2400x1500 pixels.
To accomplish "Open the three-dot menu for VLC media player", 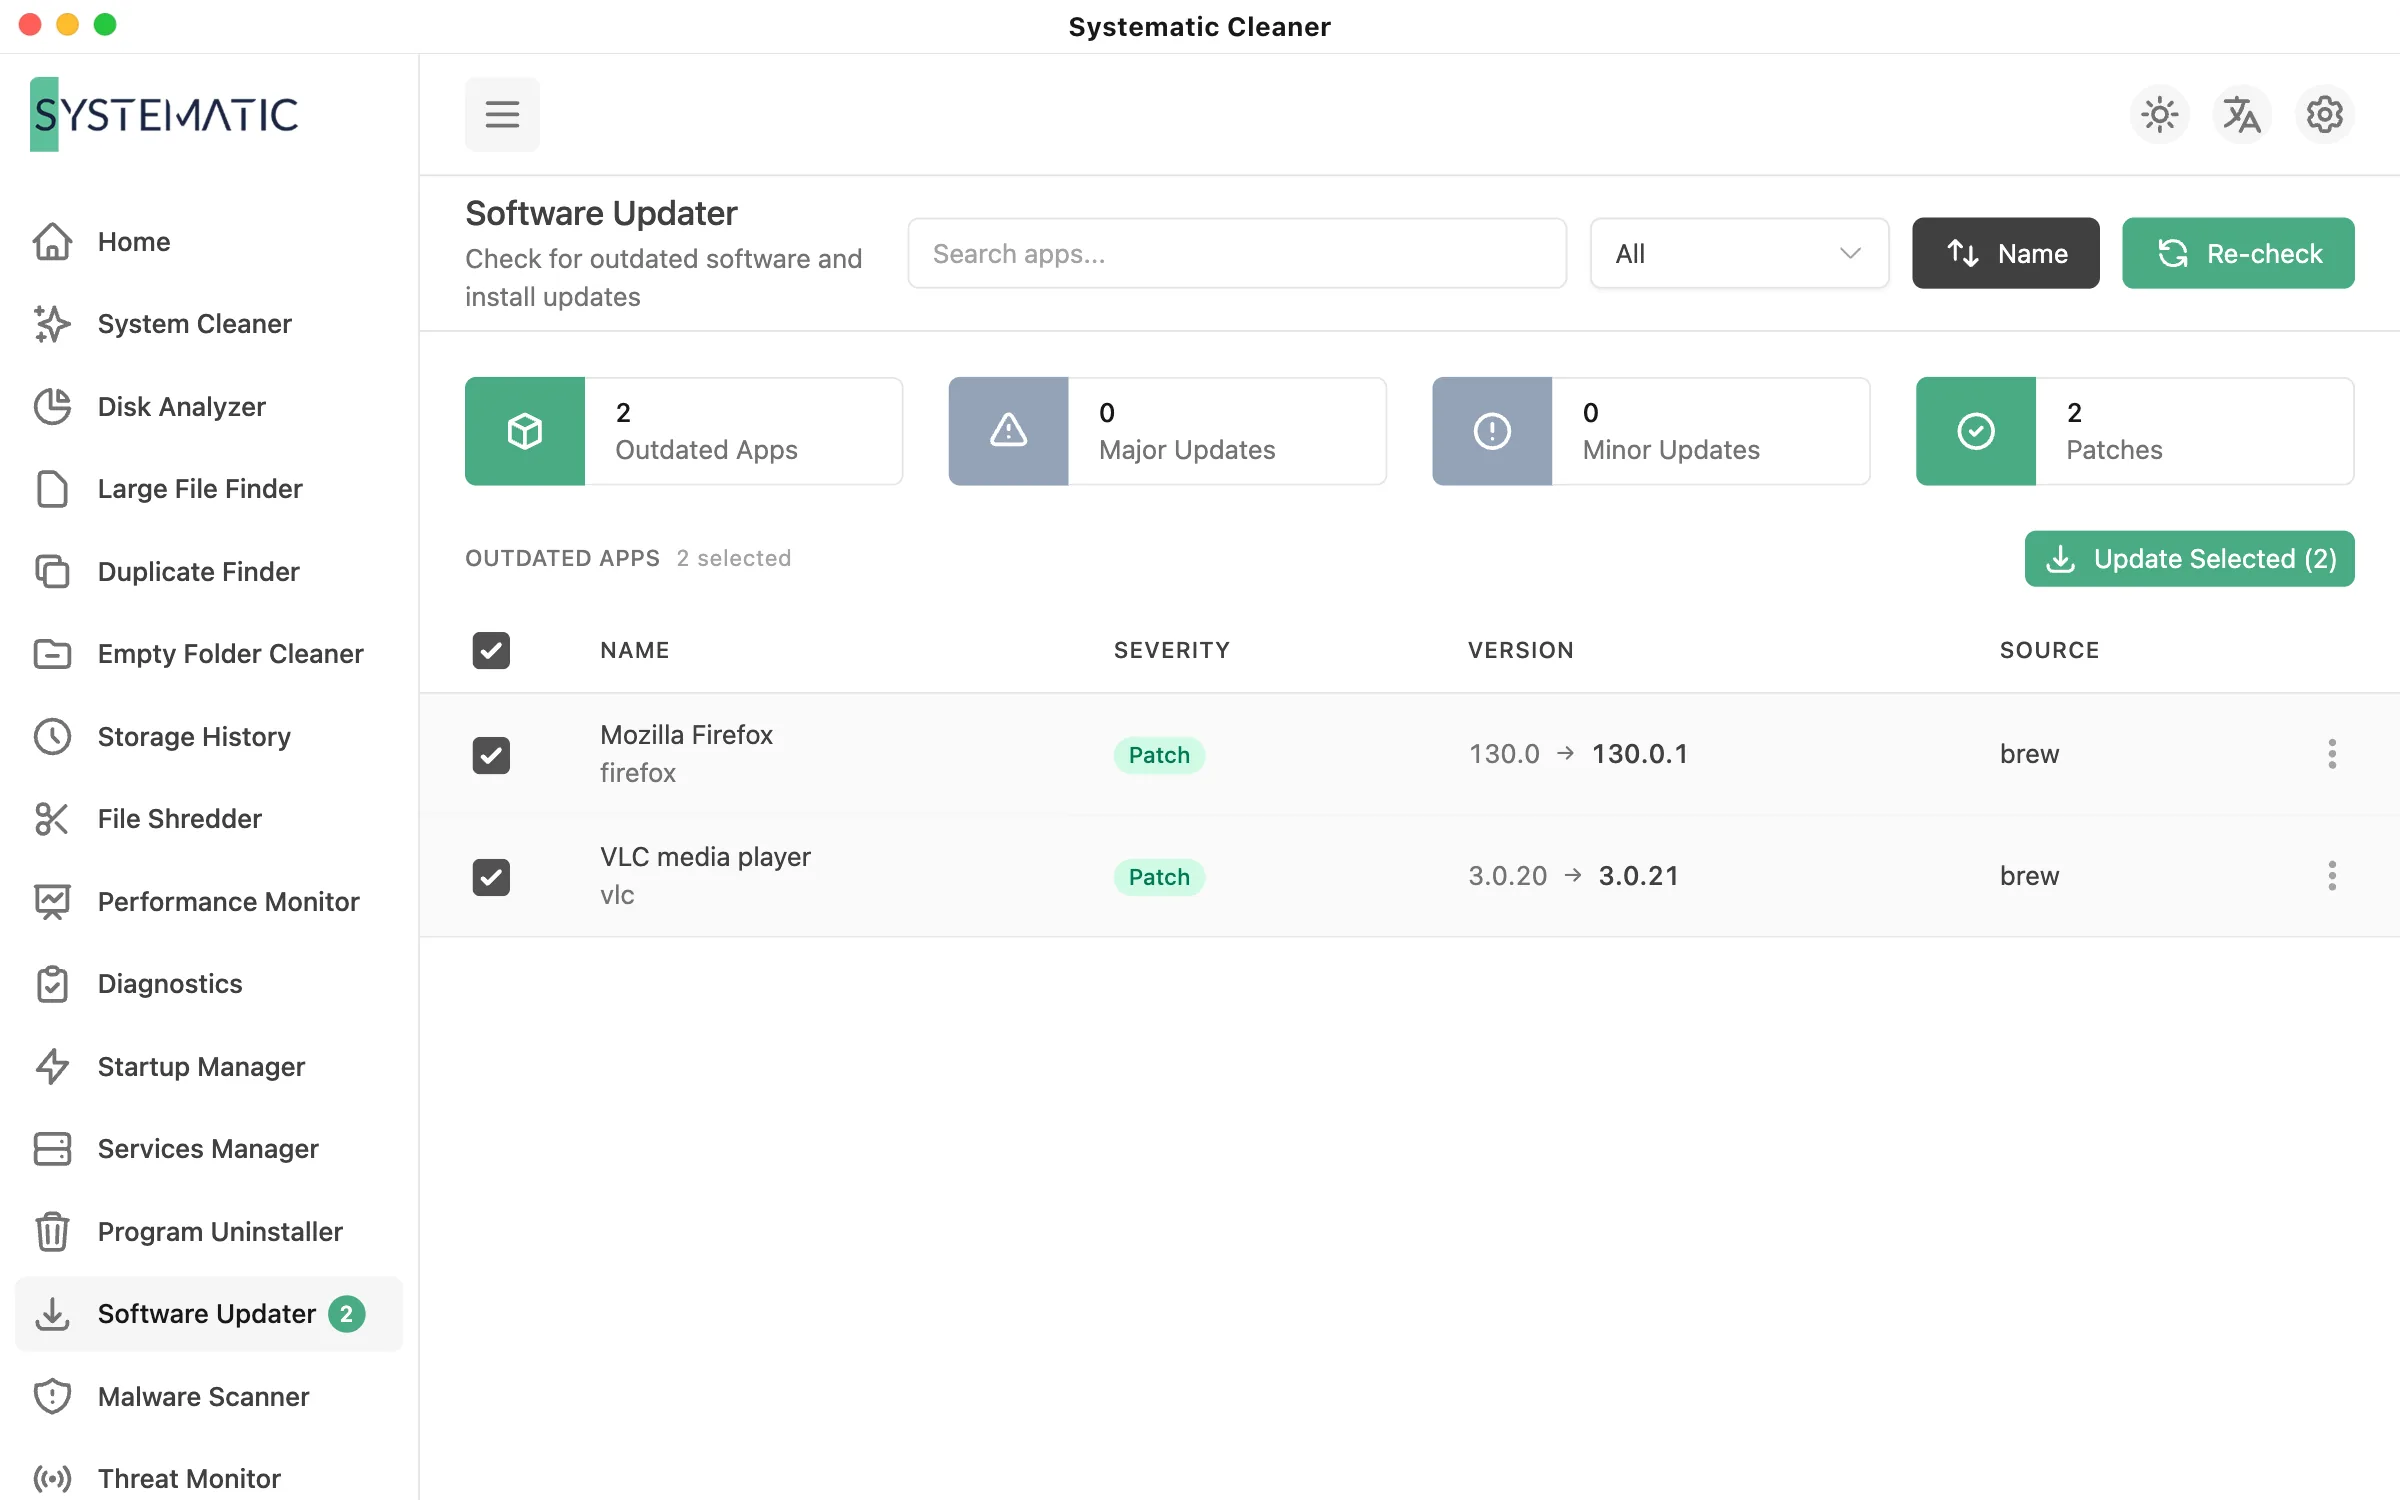I will tap(2332, 876).
